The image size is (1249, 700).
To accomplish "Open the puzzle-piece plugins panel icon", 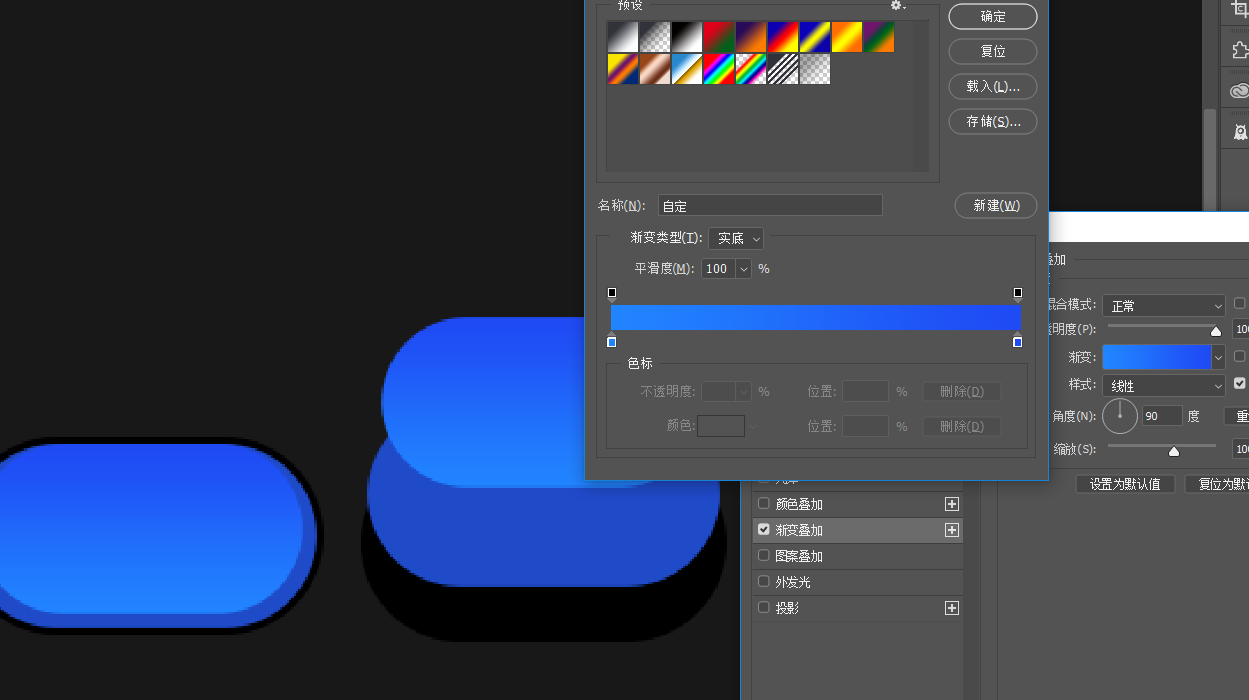I will point(1240,49).
